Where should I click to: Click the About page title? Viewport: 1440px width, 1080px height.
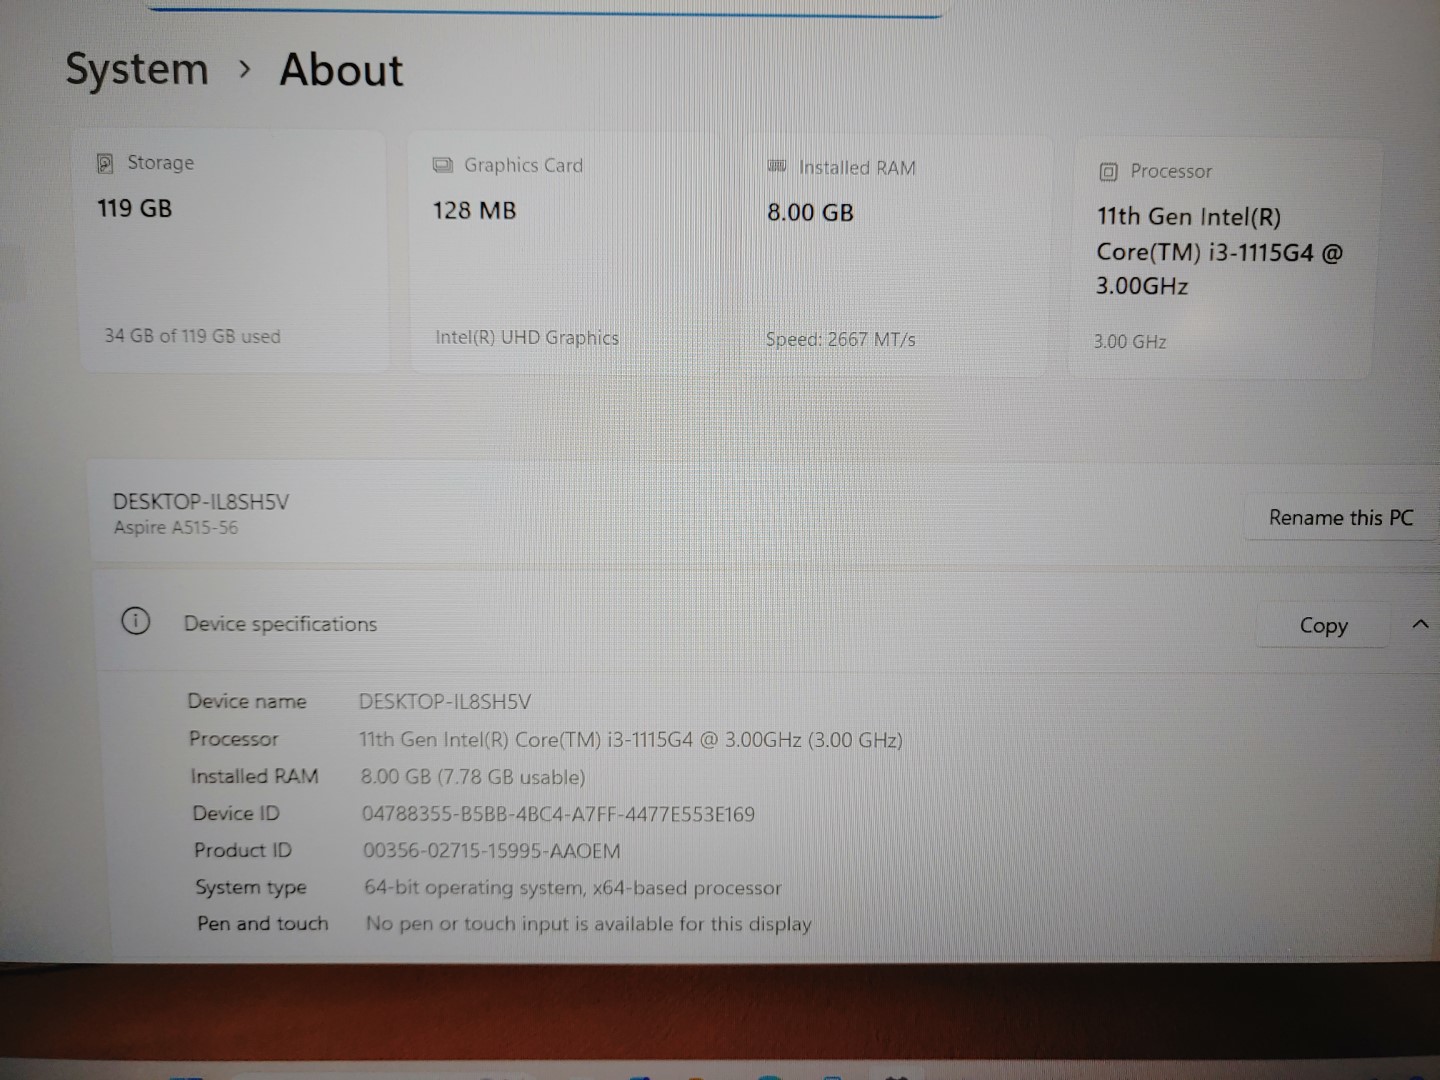[341, 70]
